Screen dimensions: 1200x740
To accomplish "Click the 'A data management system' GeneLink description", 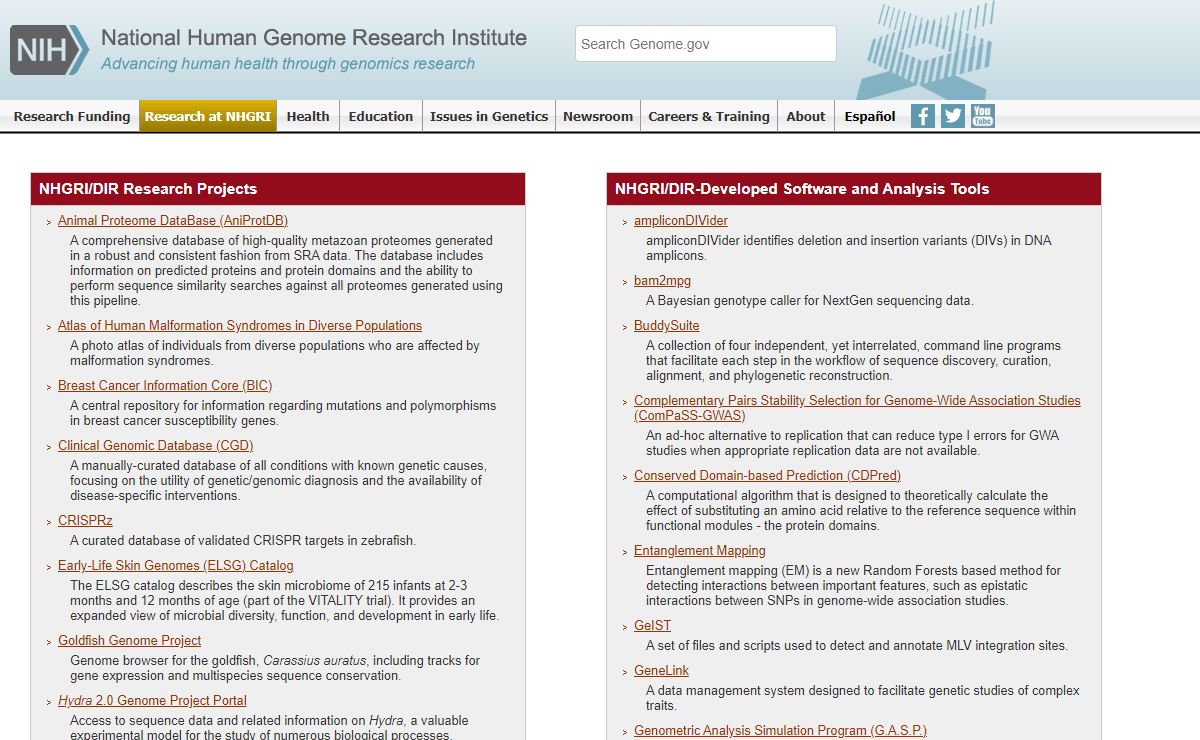I will [x=863, y=698].
